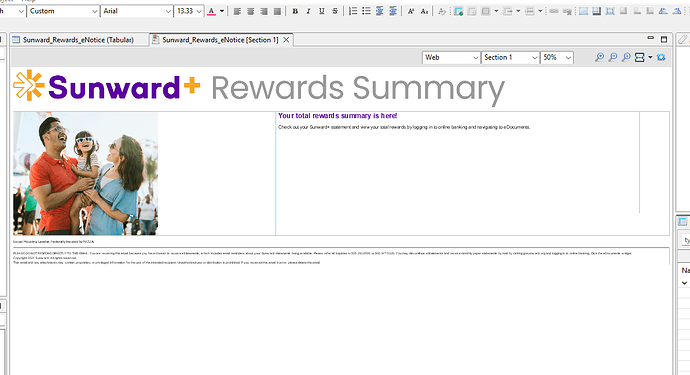Toggle underline formatting
690x375 pixels.
coord(322,11)
